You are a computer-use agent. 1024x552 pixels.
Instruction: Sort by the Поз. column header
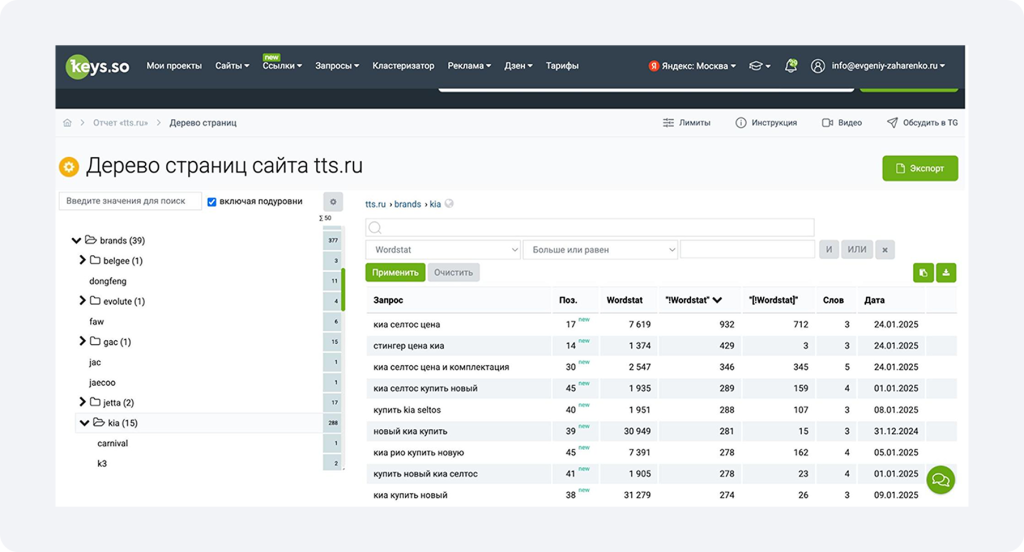[568, 300]
